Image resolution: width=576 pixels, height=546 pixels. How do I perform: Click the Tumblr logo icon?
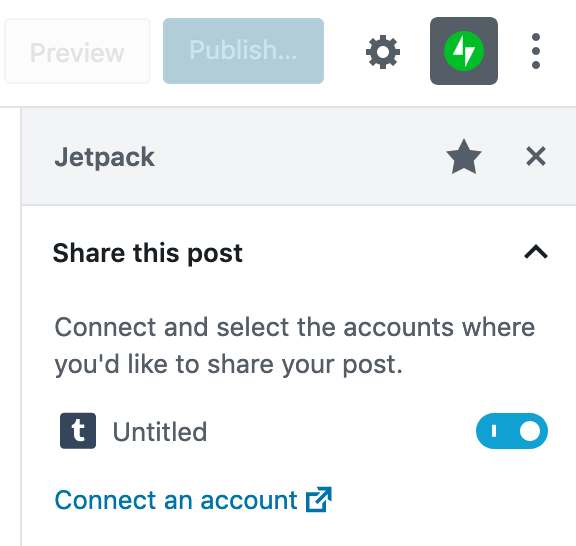[78, 431]
